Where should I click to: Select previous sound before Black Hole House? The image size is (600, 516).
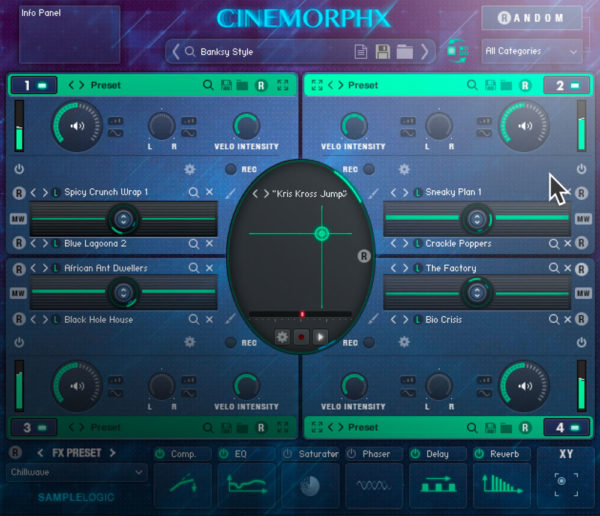point(33,319)
